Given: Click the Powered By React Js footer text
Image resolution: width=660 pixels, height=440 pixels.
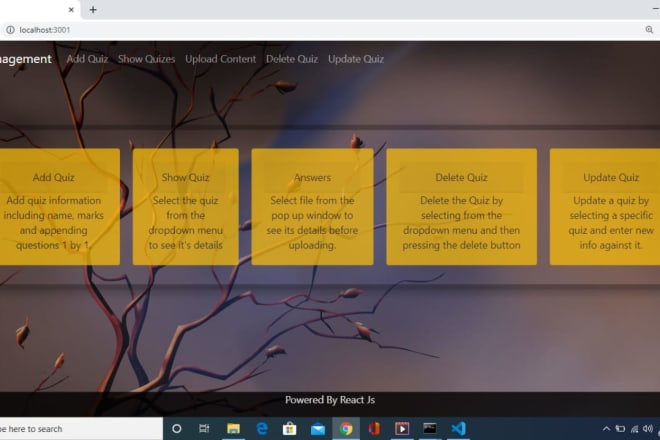Looking at the screenshot, I should click(x=330, y=400).
